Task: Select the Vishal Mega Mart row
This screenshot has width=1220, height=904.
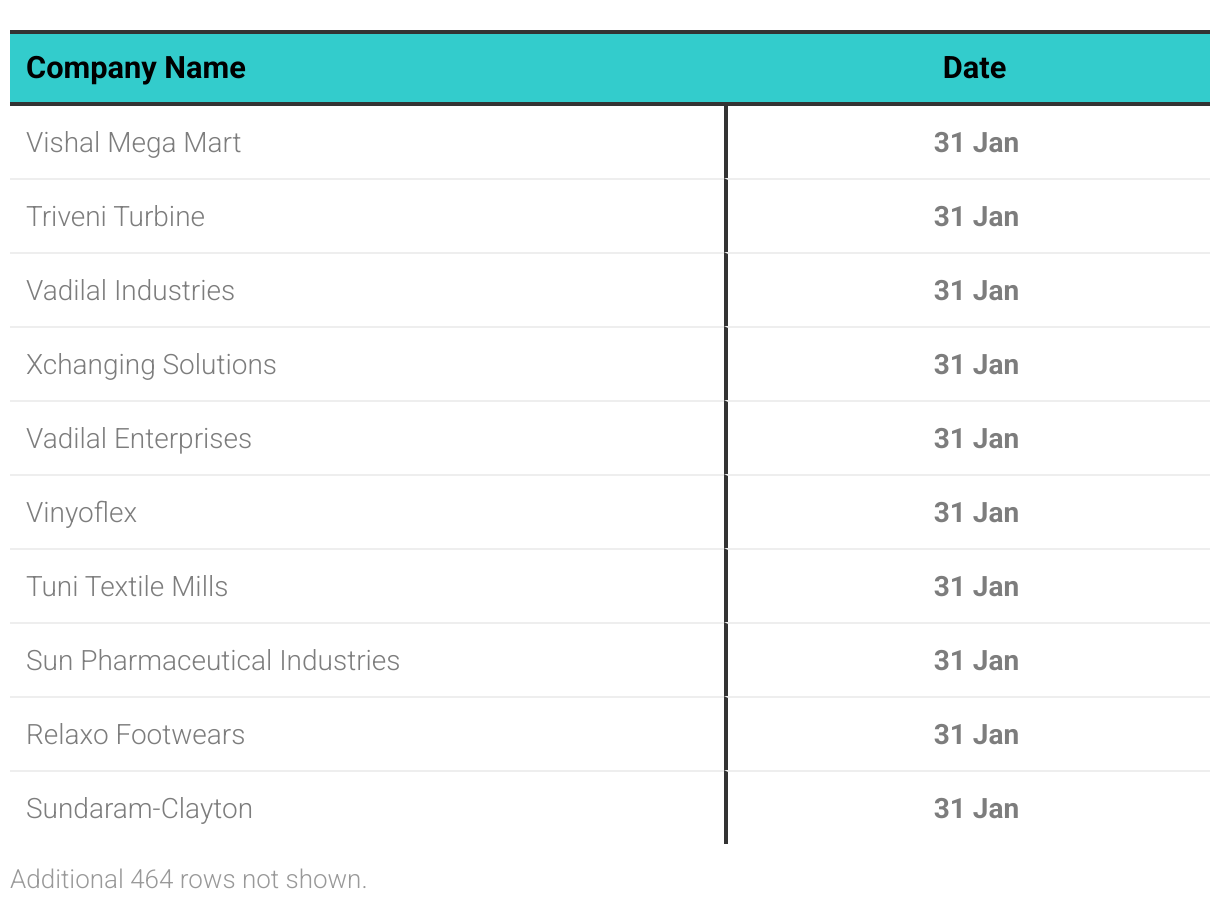Action: pyautogui.click(x=134, y=143)
